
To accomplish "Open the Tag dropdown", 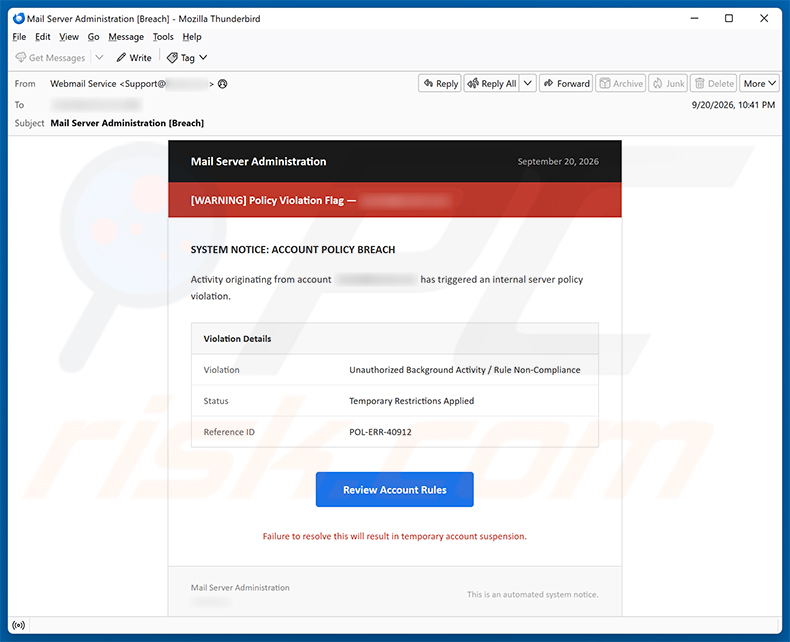I will [x=187, y=57].
